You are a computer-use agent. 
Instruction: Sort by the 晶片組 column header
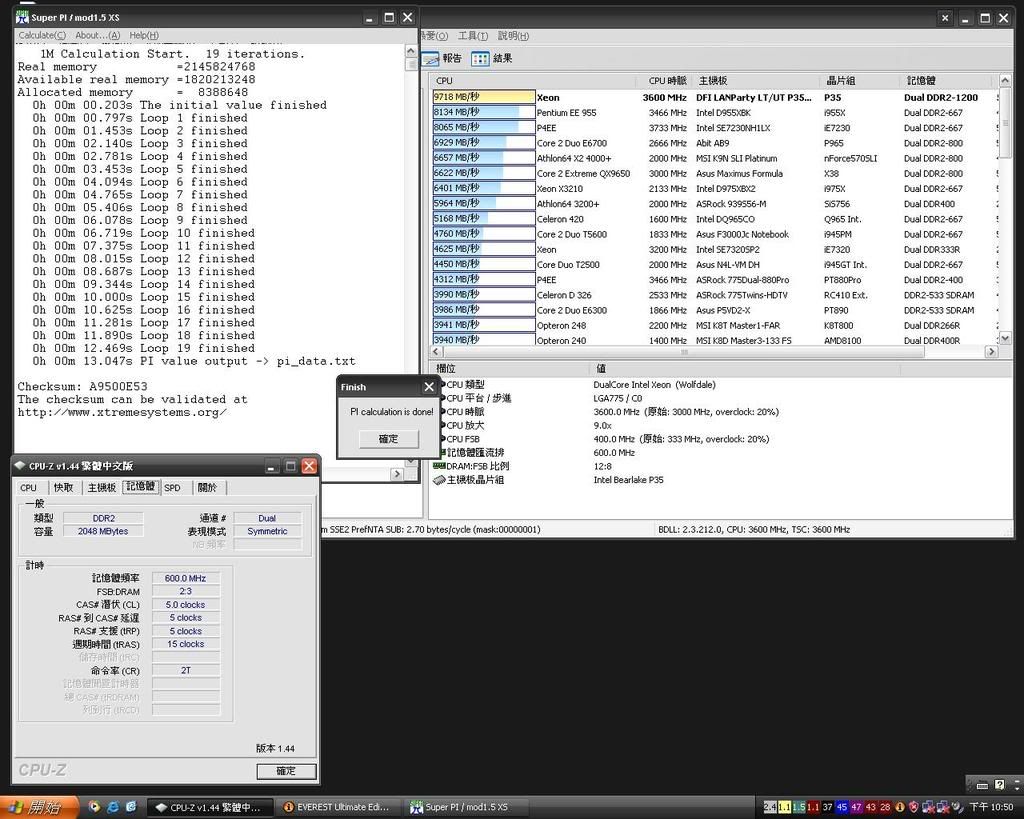[x=859, y=81]
